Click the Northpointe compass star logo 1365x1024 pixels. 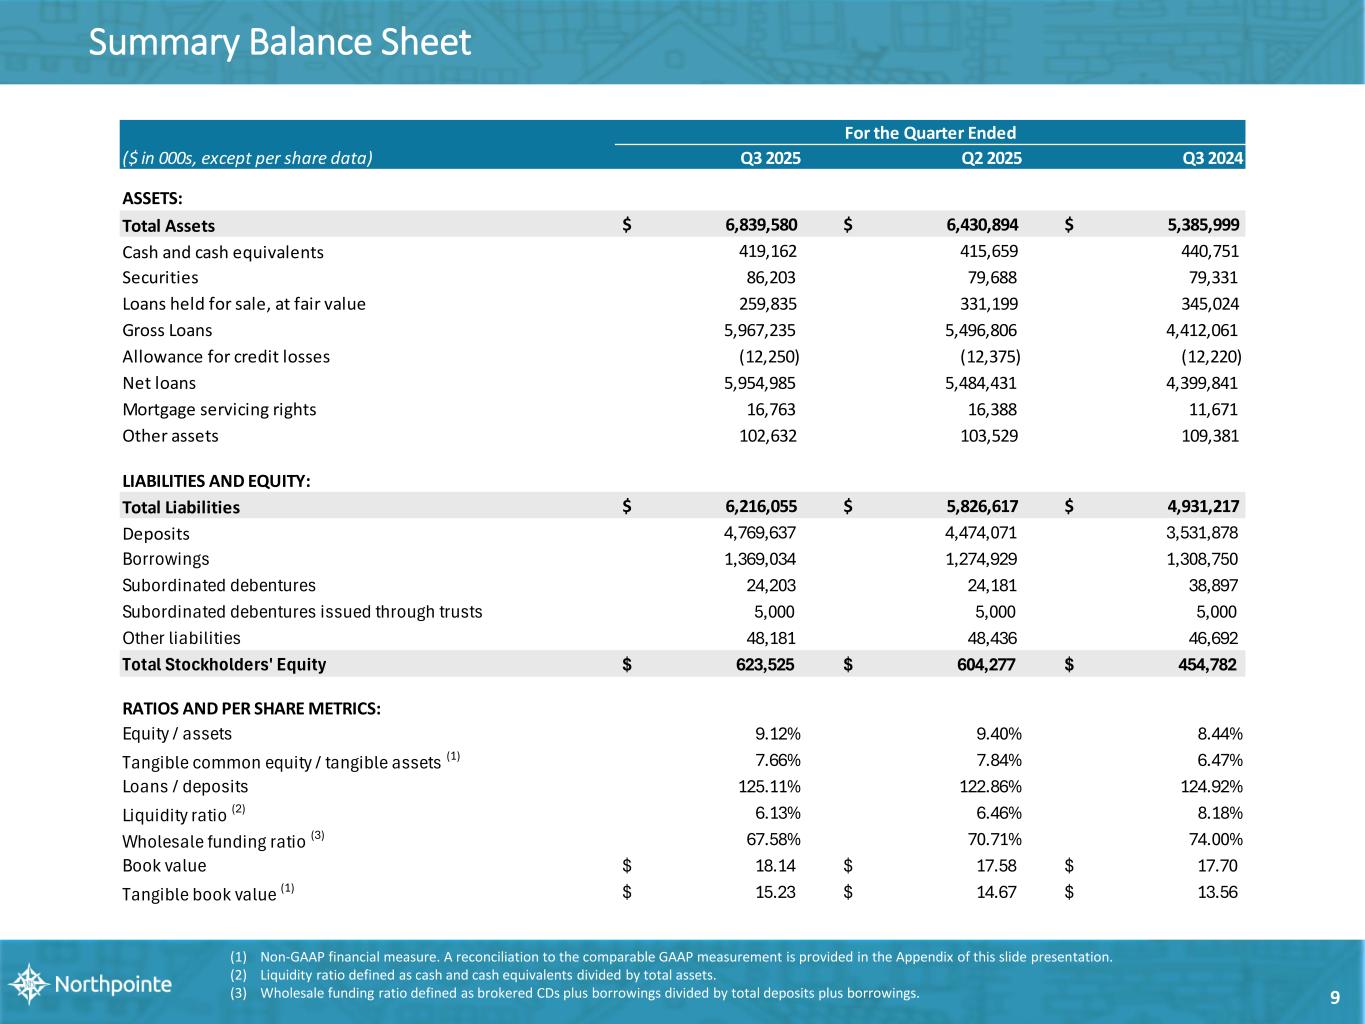tap(30, 983)
